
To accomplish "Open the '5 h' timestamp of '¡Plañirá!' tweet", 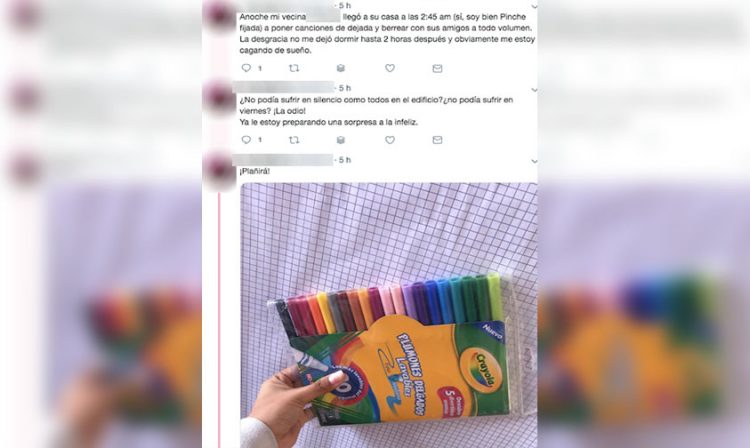I will (345, 160).
